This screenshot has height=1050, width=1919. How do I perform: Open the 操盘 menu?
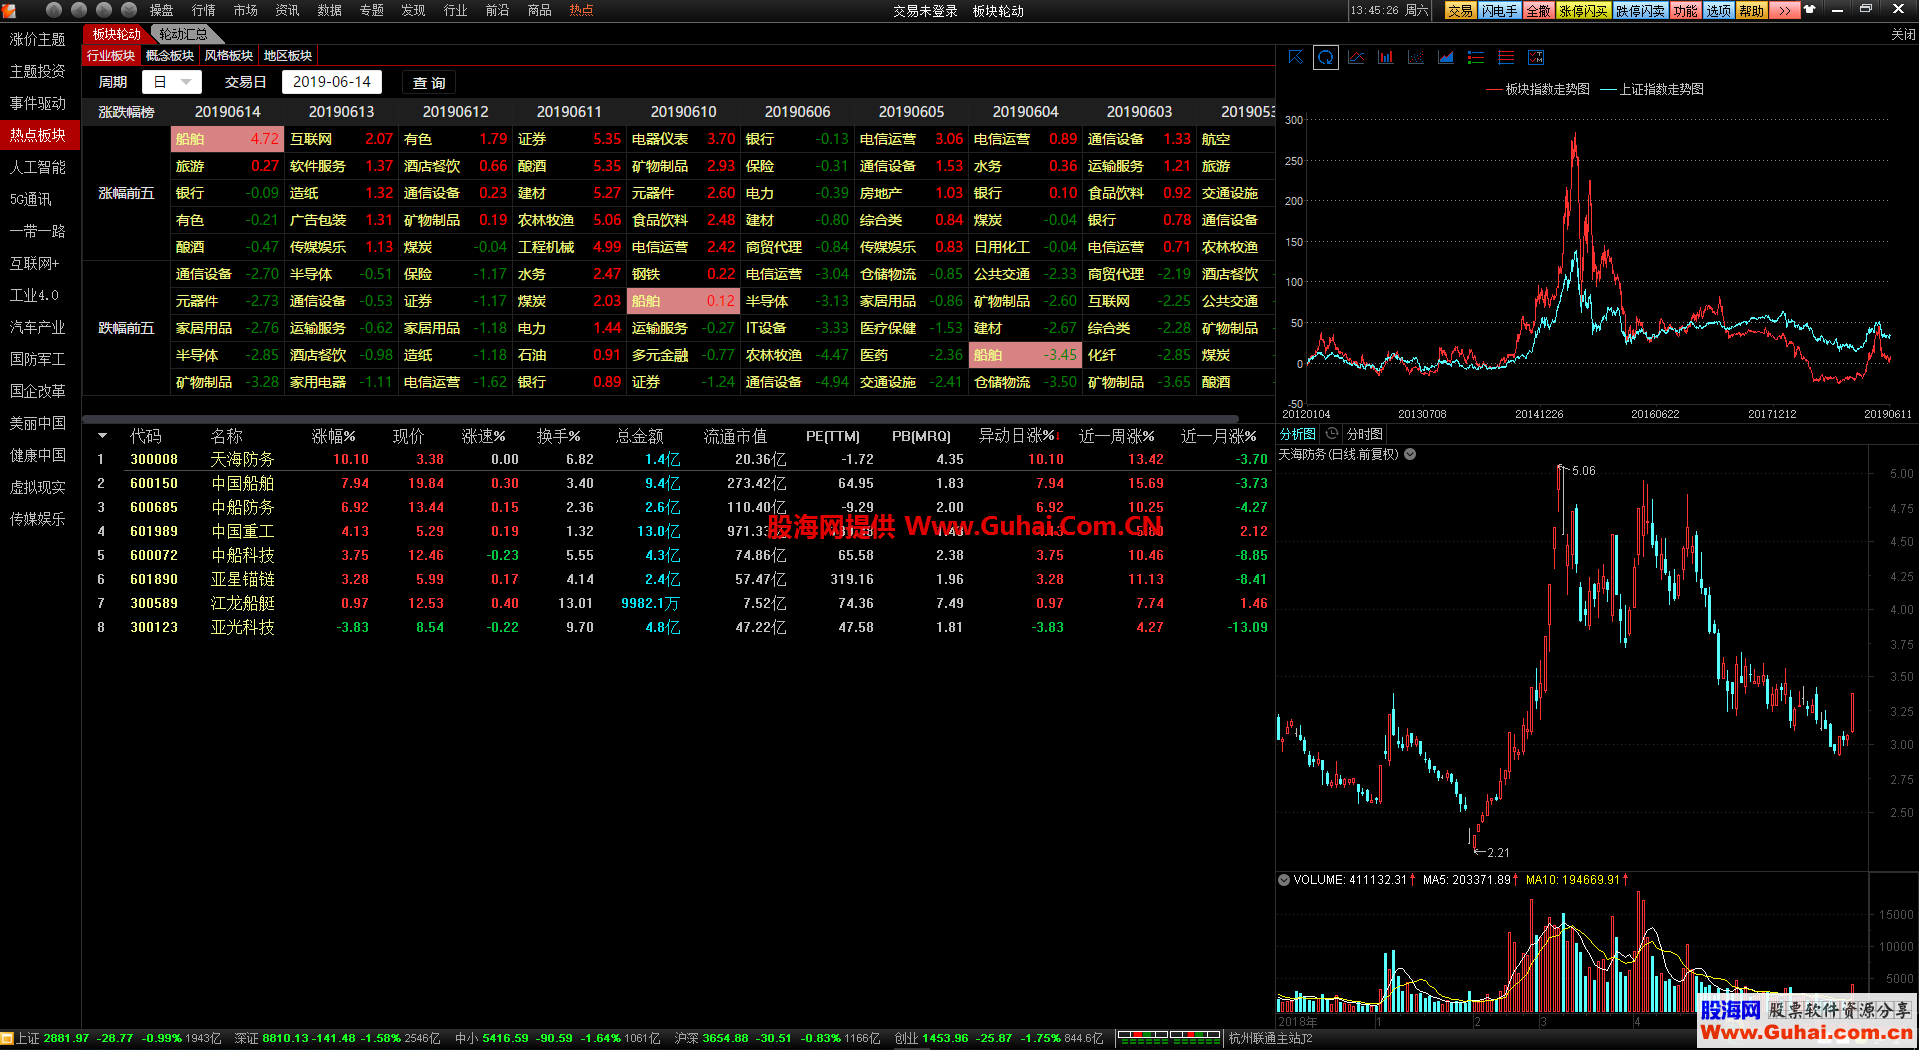click(x=162, y=10)
